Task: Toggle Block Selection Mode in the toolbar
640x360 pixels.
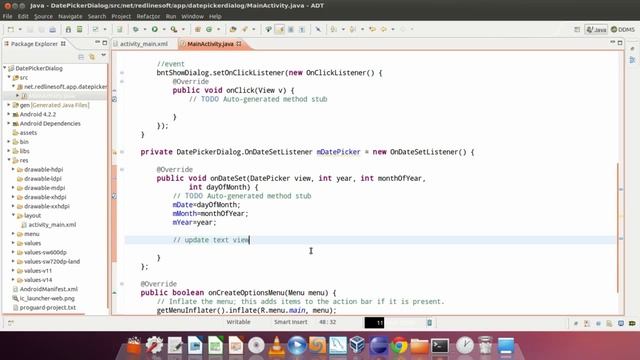Action: [291, 29]
